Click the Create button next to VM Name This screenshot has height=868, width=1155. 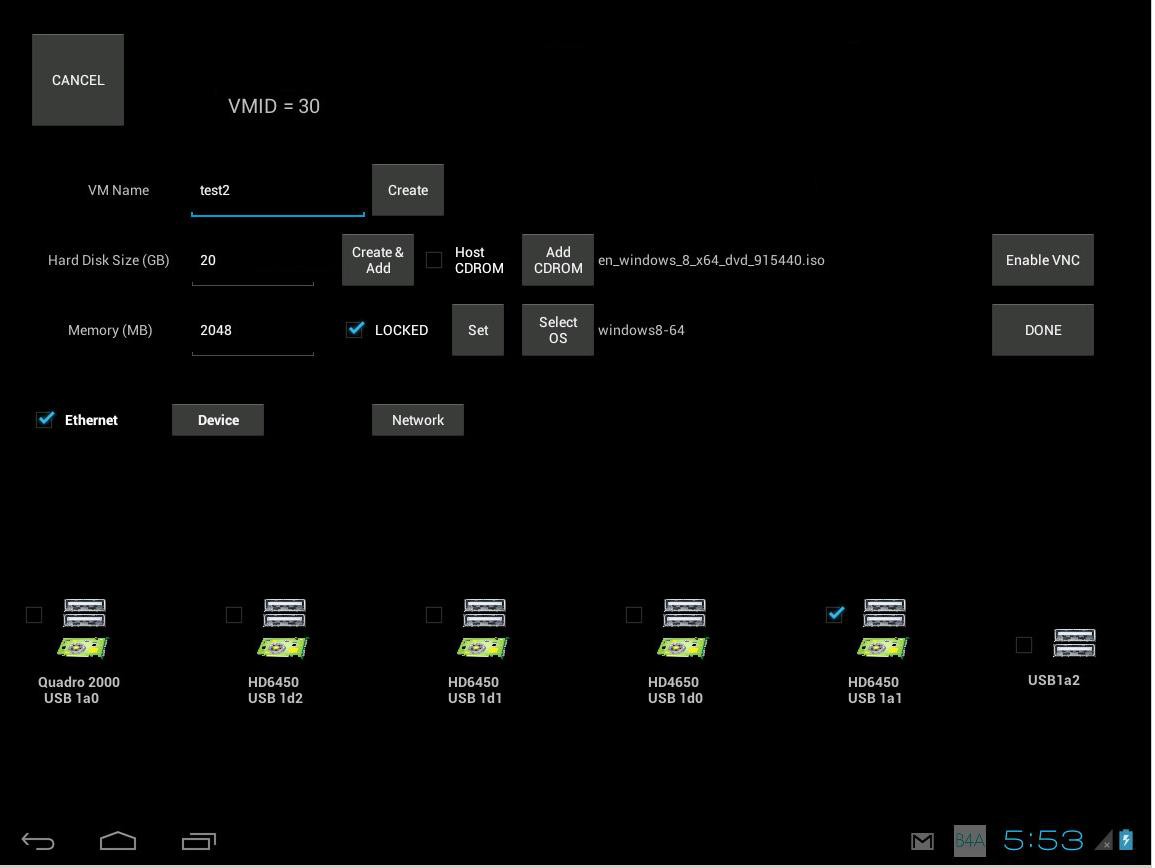(408, 190)
